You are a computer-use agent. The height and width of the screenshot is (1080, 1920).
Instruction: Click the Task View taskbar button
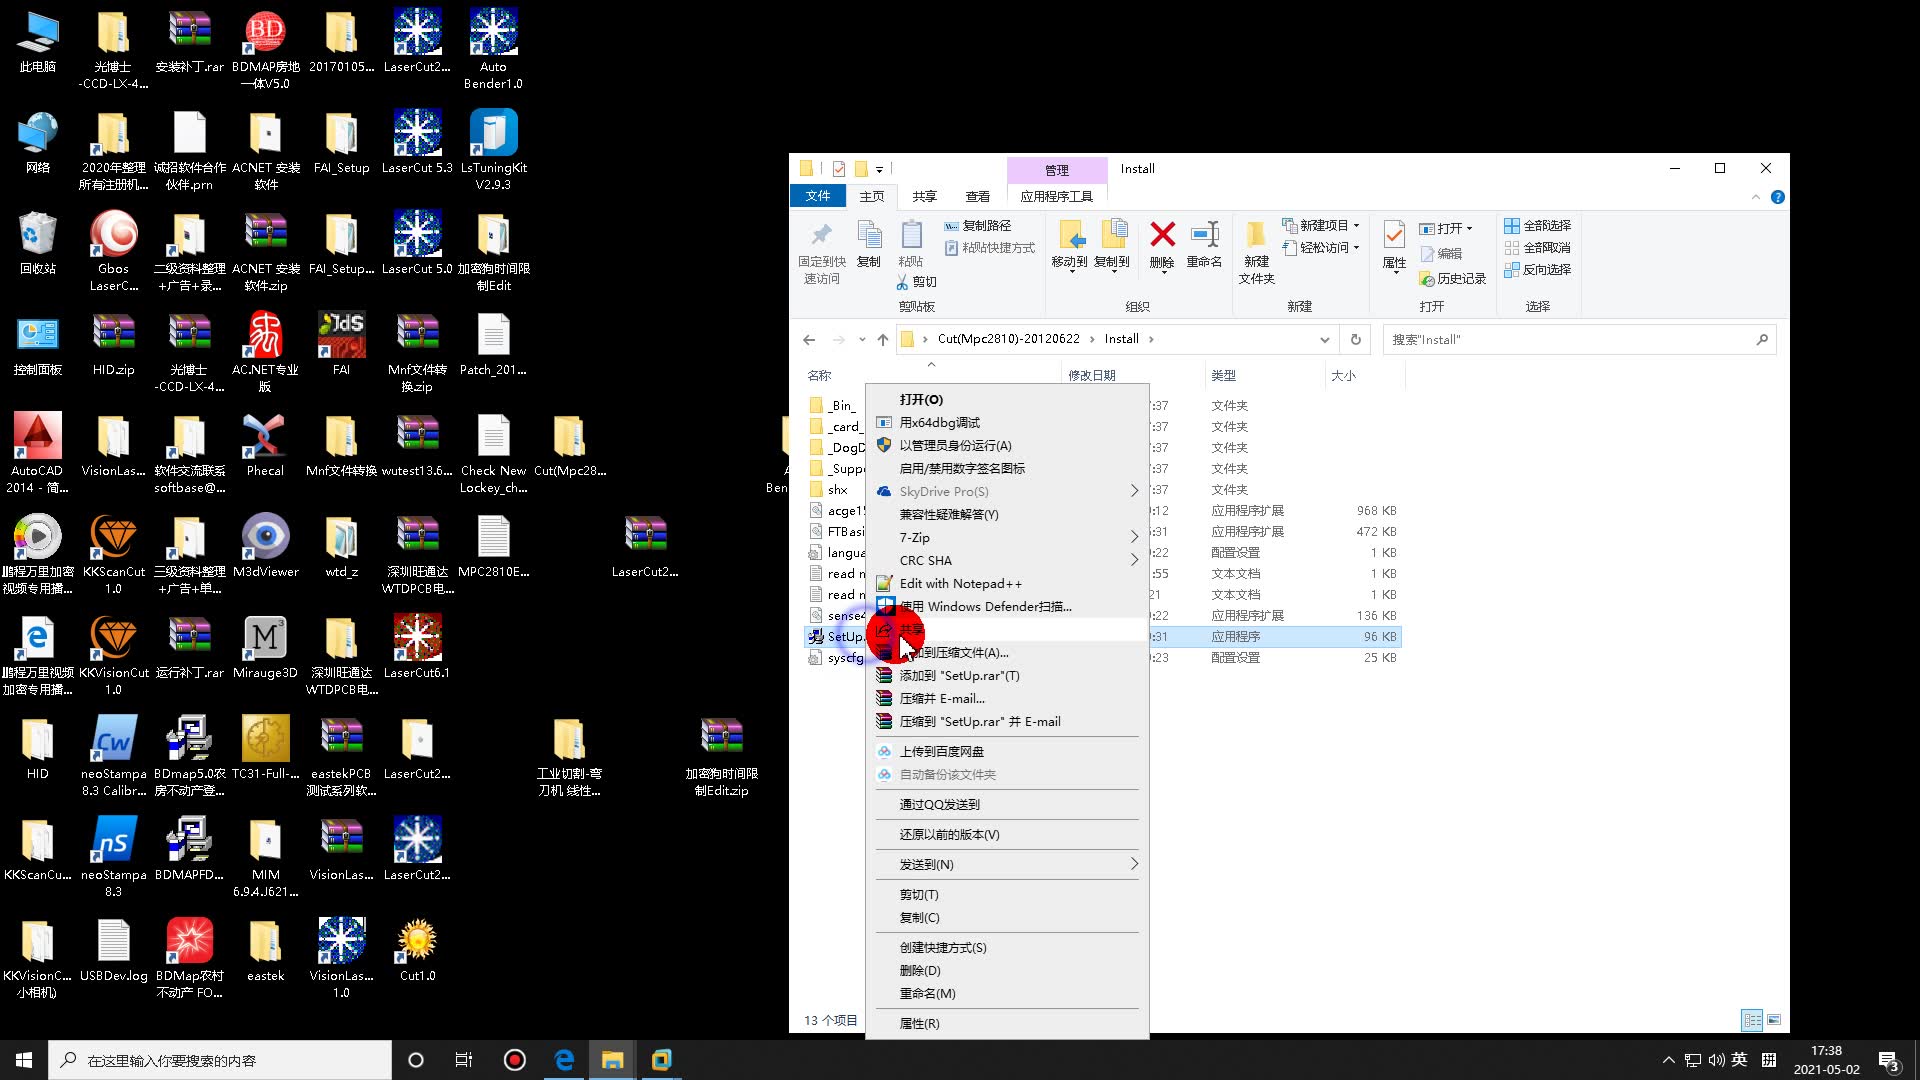tap(463, 1060)
